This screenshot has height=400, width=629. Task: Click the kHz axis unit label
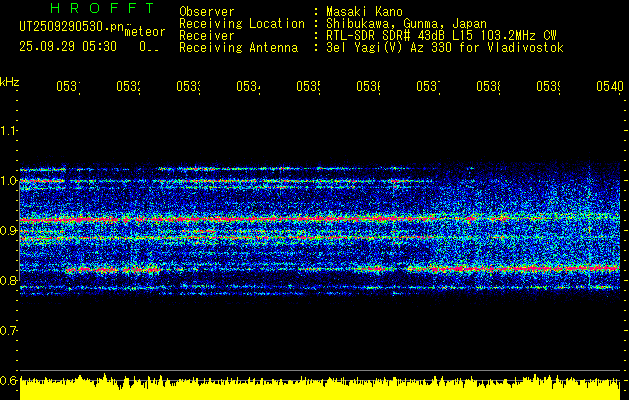9,82
